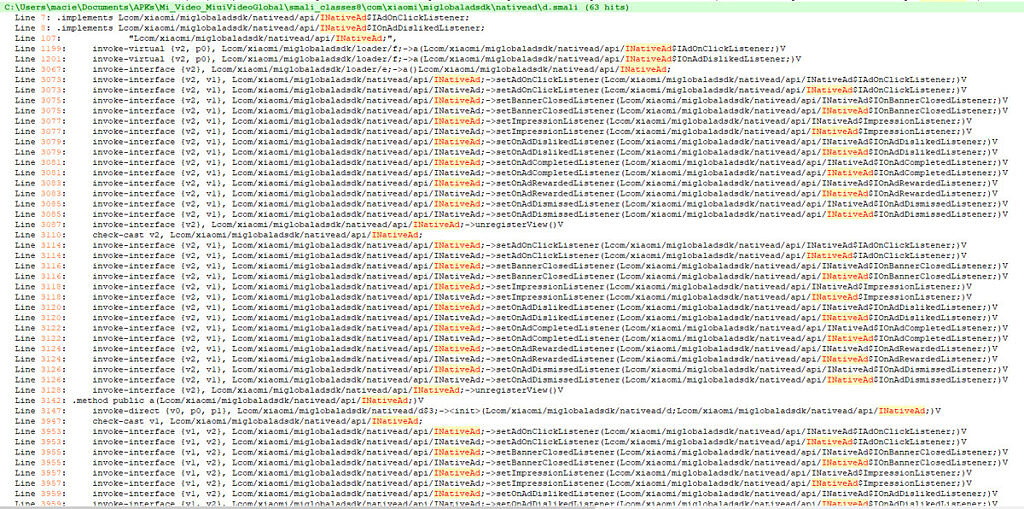This screenshot has width=1024, height=509.
Task: Open Line 3122 hit highlighting INativeAd$IOnAdCompletedListener
Action: tap(512, 338)
